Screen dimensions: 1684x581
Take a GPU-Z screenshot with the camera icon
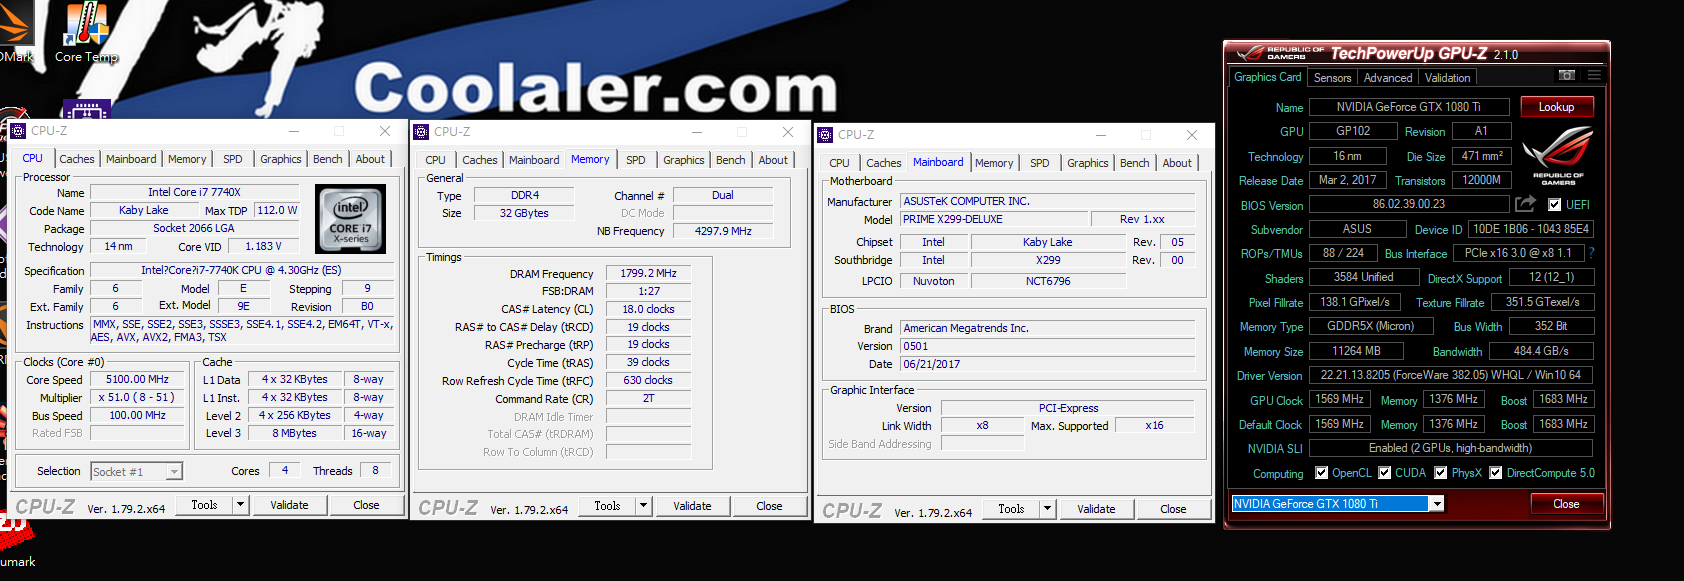(x=1567, y=76)
